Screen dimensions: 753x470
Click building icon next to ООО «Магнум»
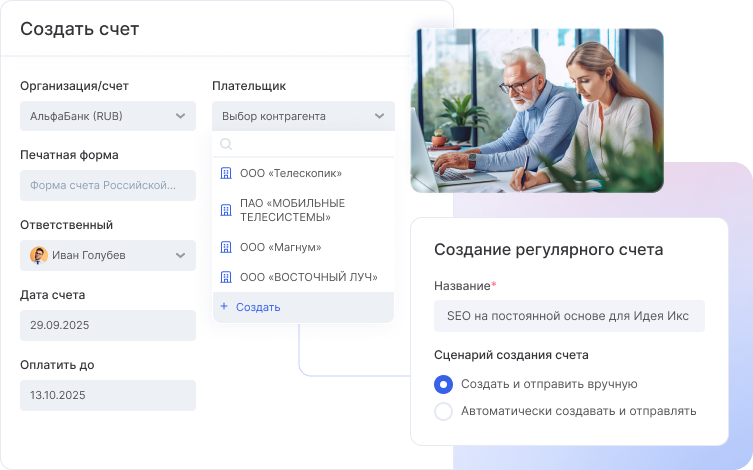click(225, 247)
